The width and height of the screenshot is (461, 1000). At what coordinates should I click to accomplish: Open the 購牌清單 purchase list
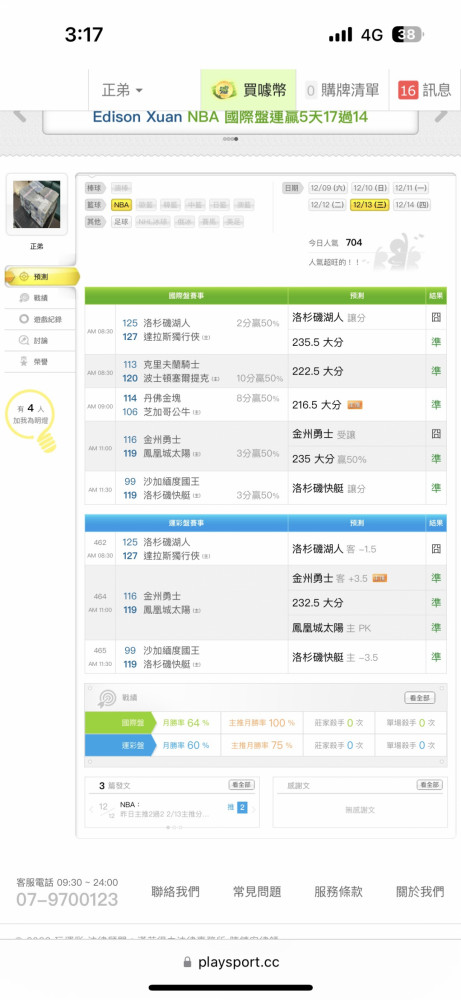343,90
